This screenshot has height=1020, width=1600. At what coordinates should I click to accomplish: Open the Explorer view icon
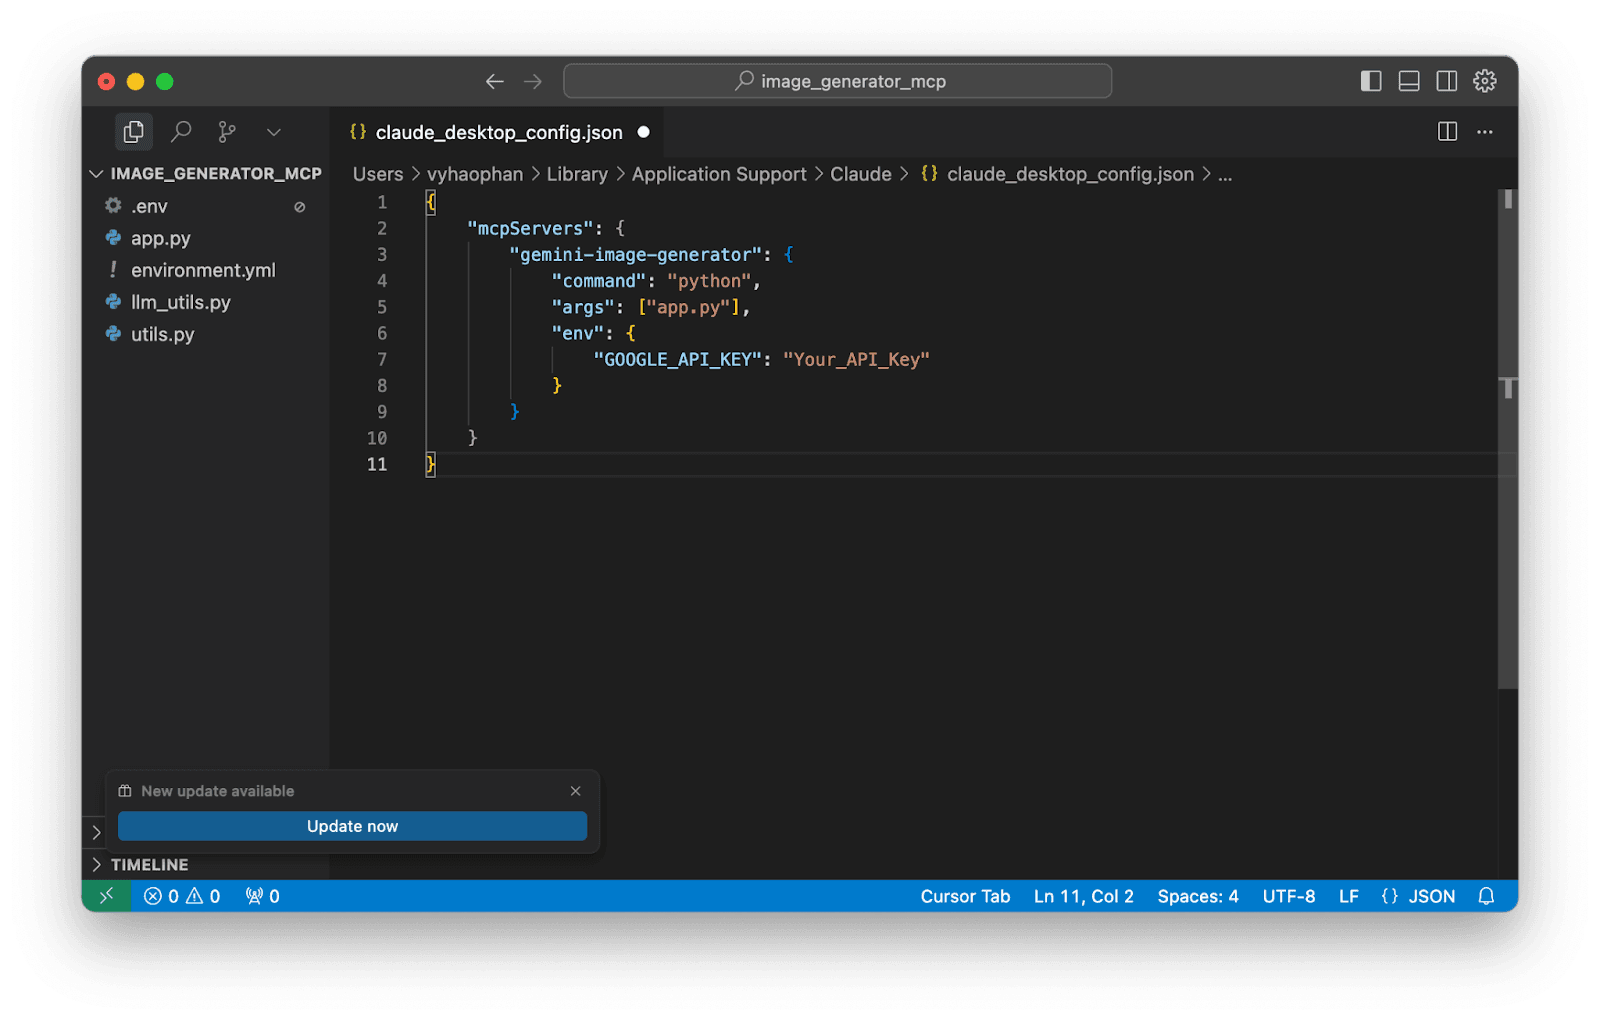pos(133,131)
